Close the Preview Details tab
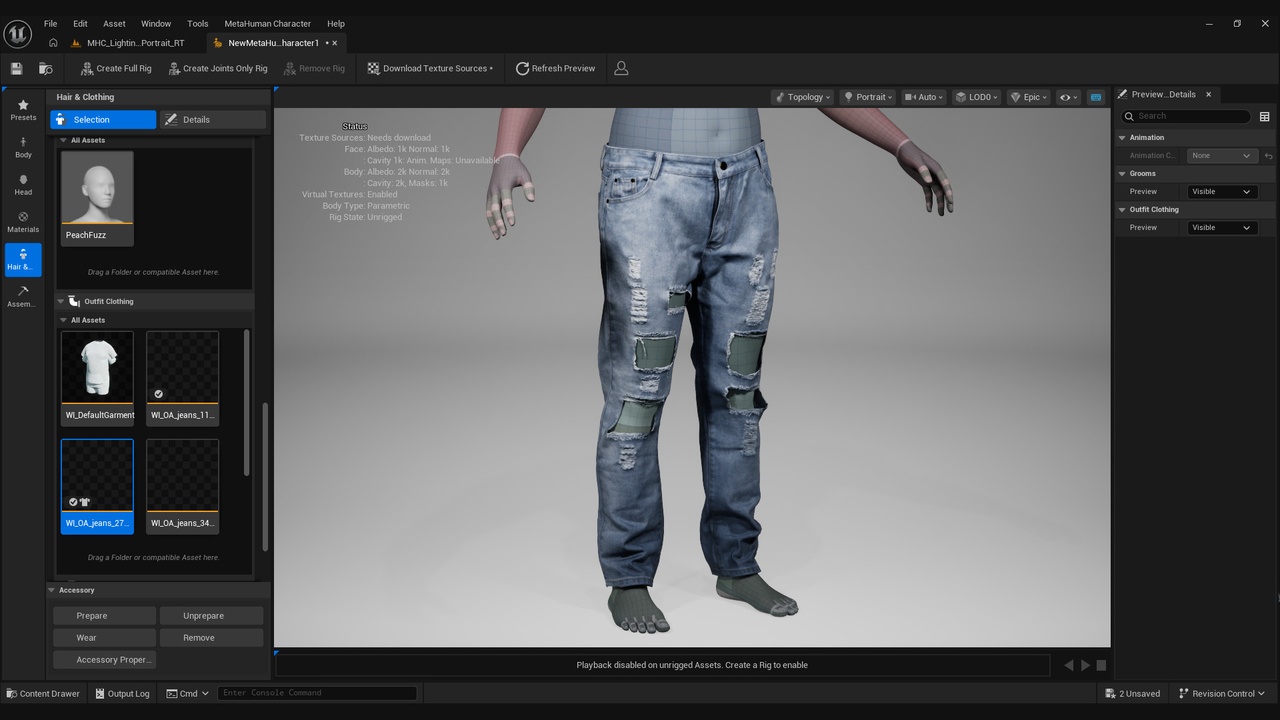 (1208, 94)
